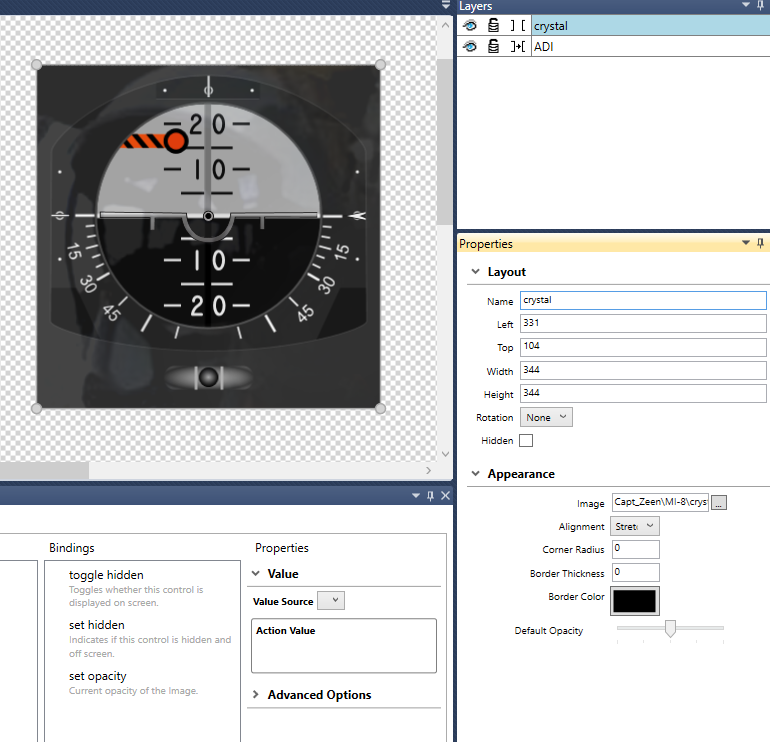Open the Value Source dropdown
The height and width of the screenshot is (742, 770).
coord(331,601)
